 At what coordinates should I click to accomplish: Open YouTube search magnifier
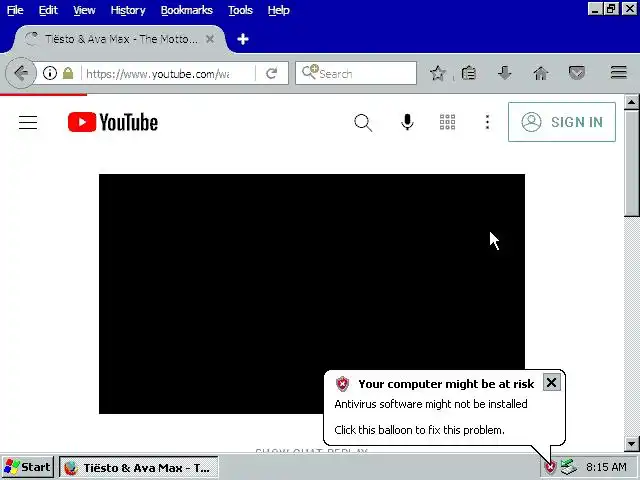click(x=363, y=122)
